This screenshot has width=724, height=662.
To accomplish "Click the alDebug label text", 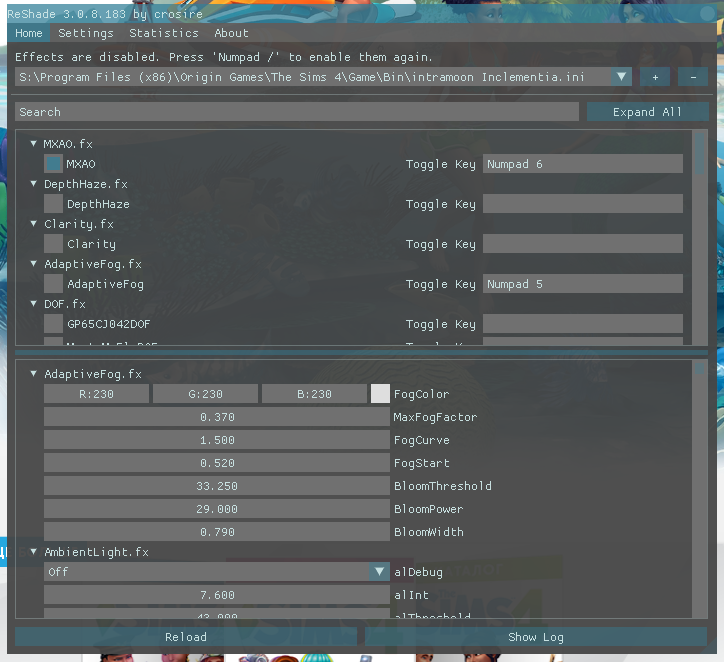I will [418, 572].
